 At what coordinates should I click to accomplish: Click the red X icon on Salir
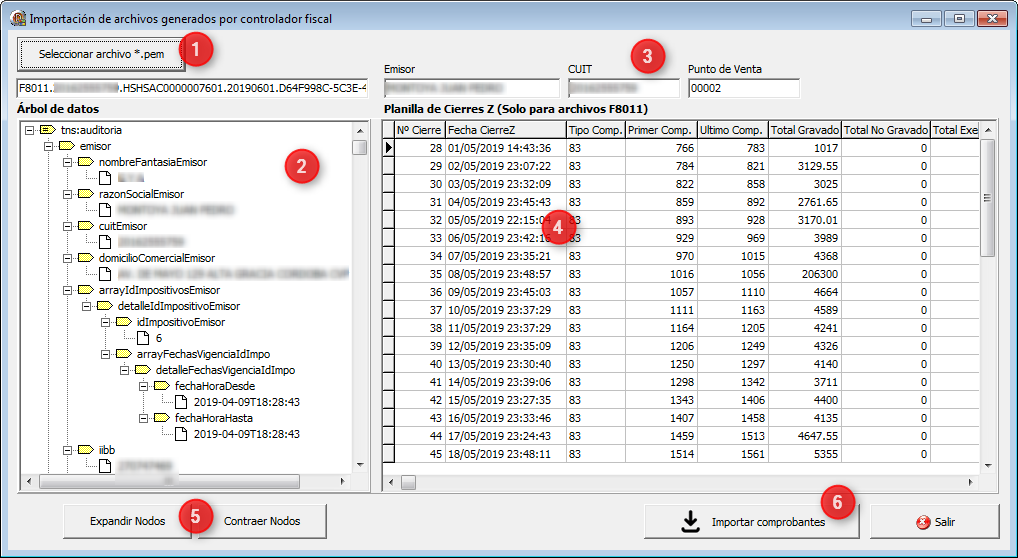pos(923,522)
